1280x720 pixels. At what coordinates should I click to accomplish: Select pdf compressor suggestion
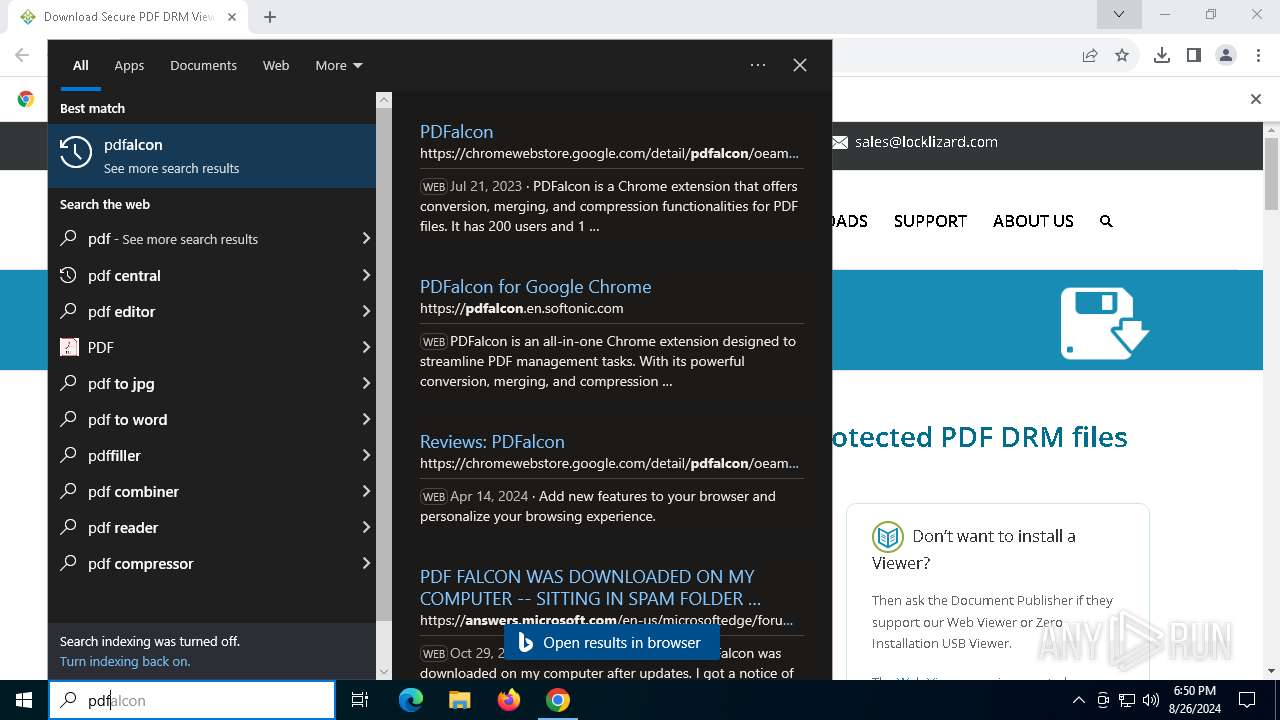212,563
